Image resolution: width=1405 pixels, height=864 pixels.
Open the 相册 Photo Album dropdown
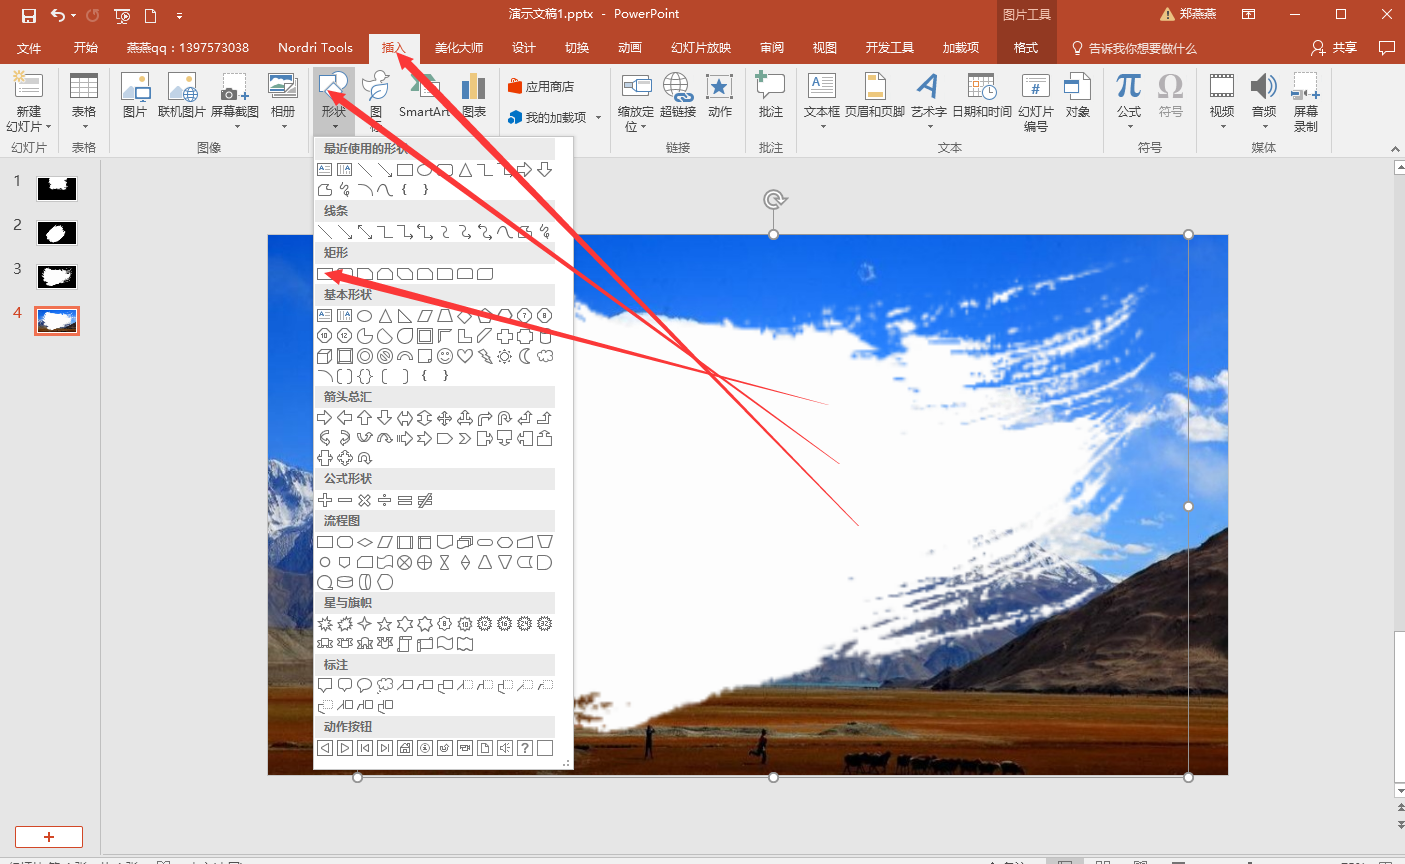[283, 125]
